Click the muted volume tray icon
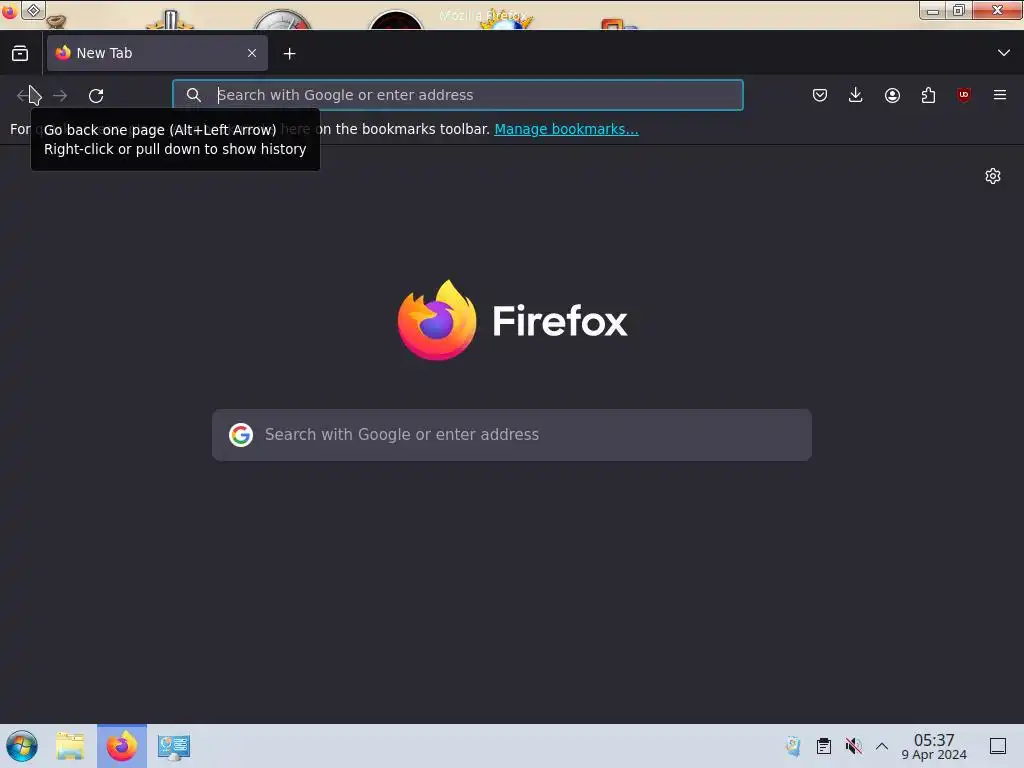 [x=853, y=746]
